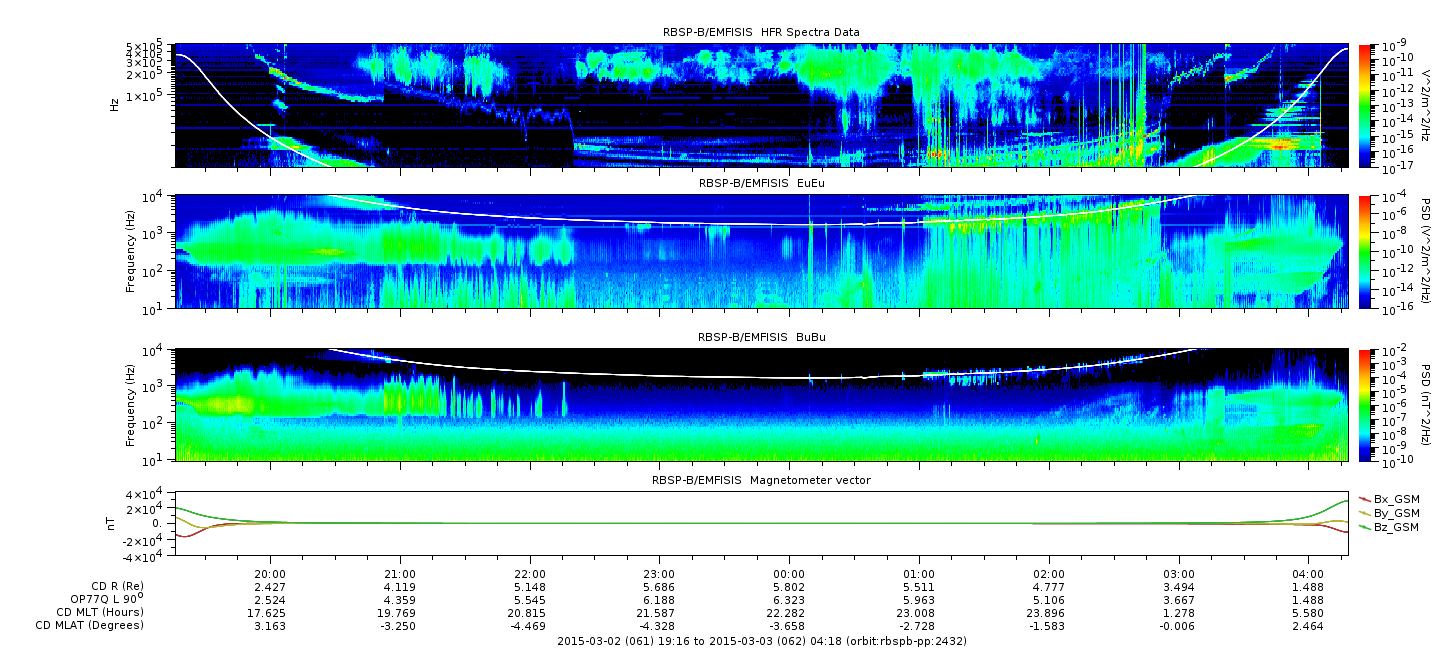
Task: Click the 00:00 time axis label
Action: click(789, 574)
